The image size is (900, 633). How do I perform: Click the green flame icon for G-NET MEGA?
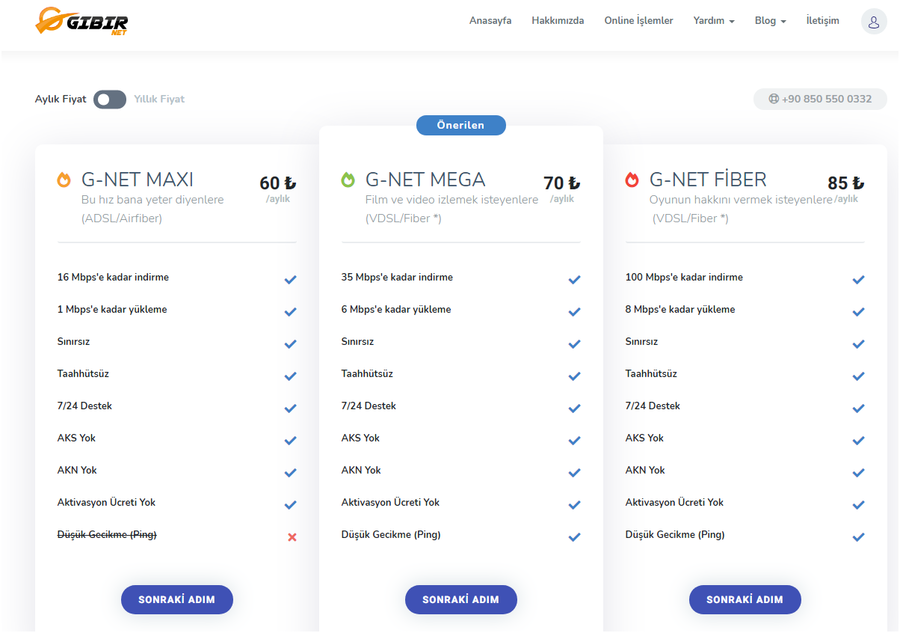(348, 180)
